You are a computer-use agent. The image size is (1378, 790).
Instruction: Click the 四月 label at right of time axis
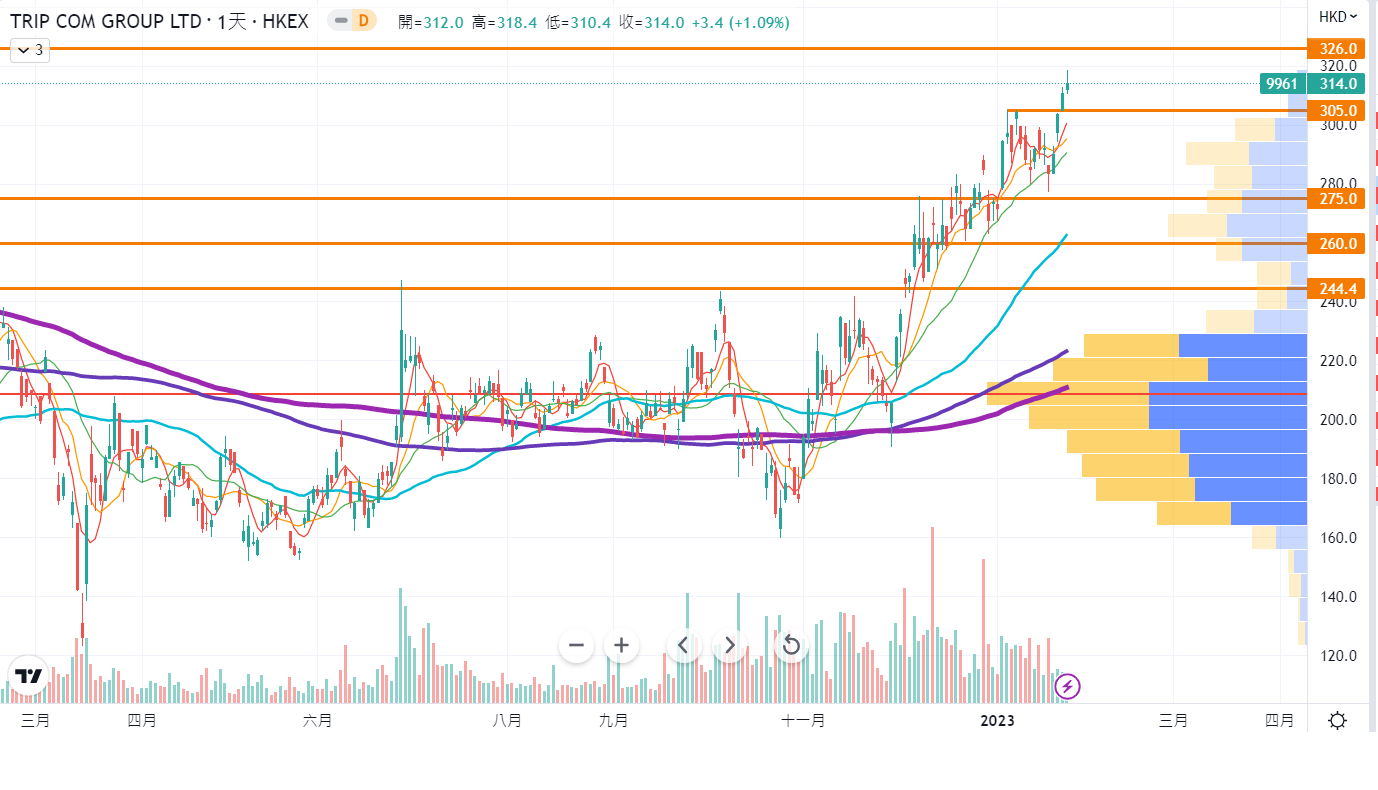[1279, 720]
